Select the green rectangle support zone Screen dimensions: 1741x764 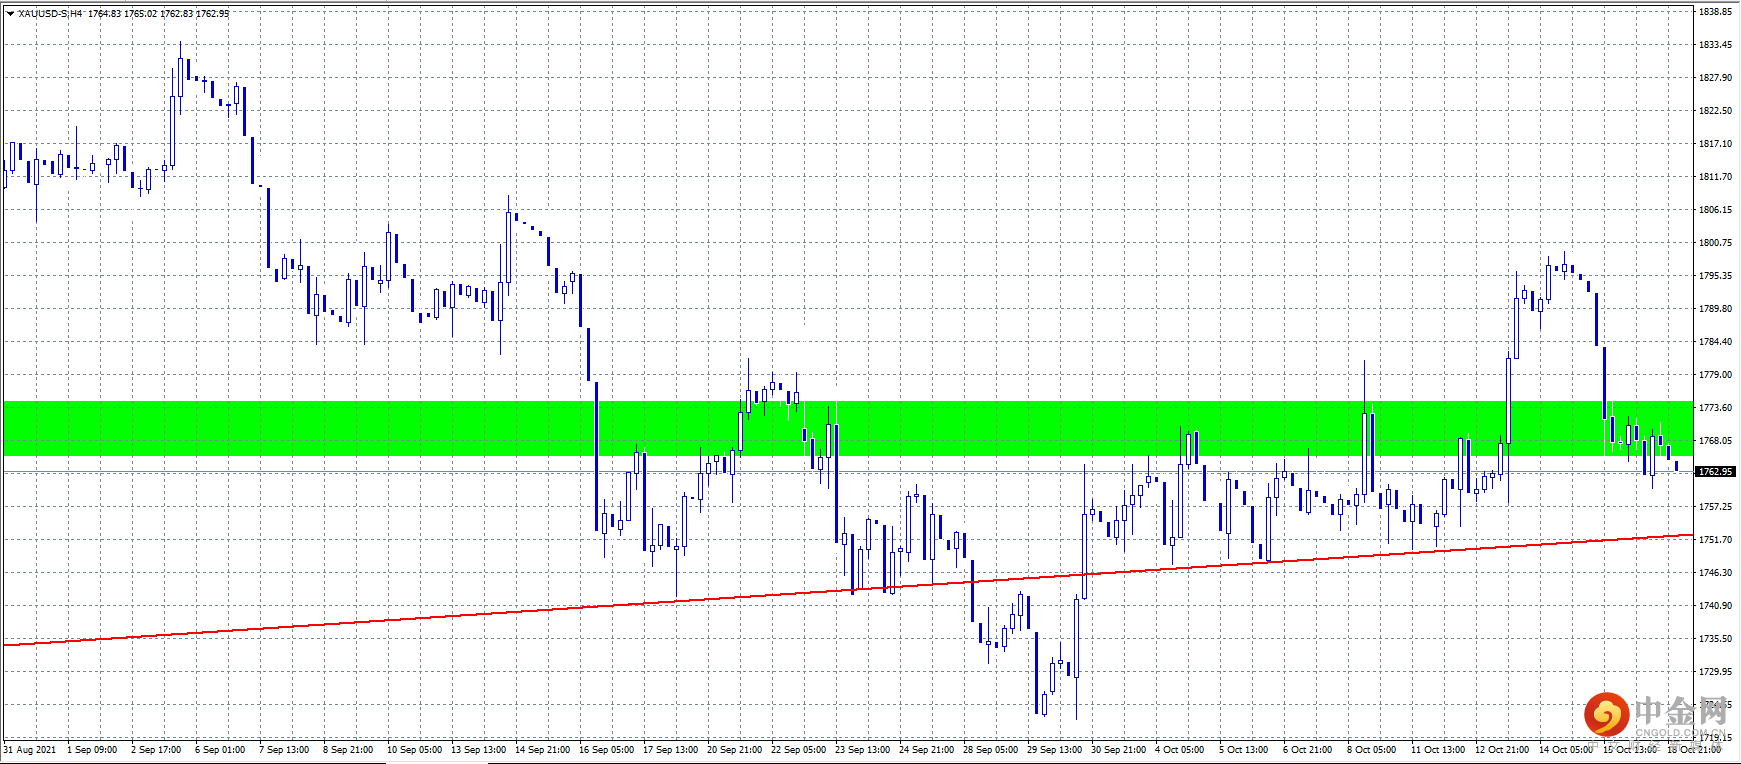[847, 428]
